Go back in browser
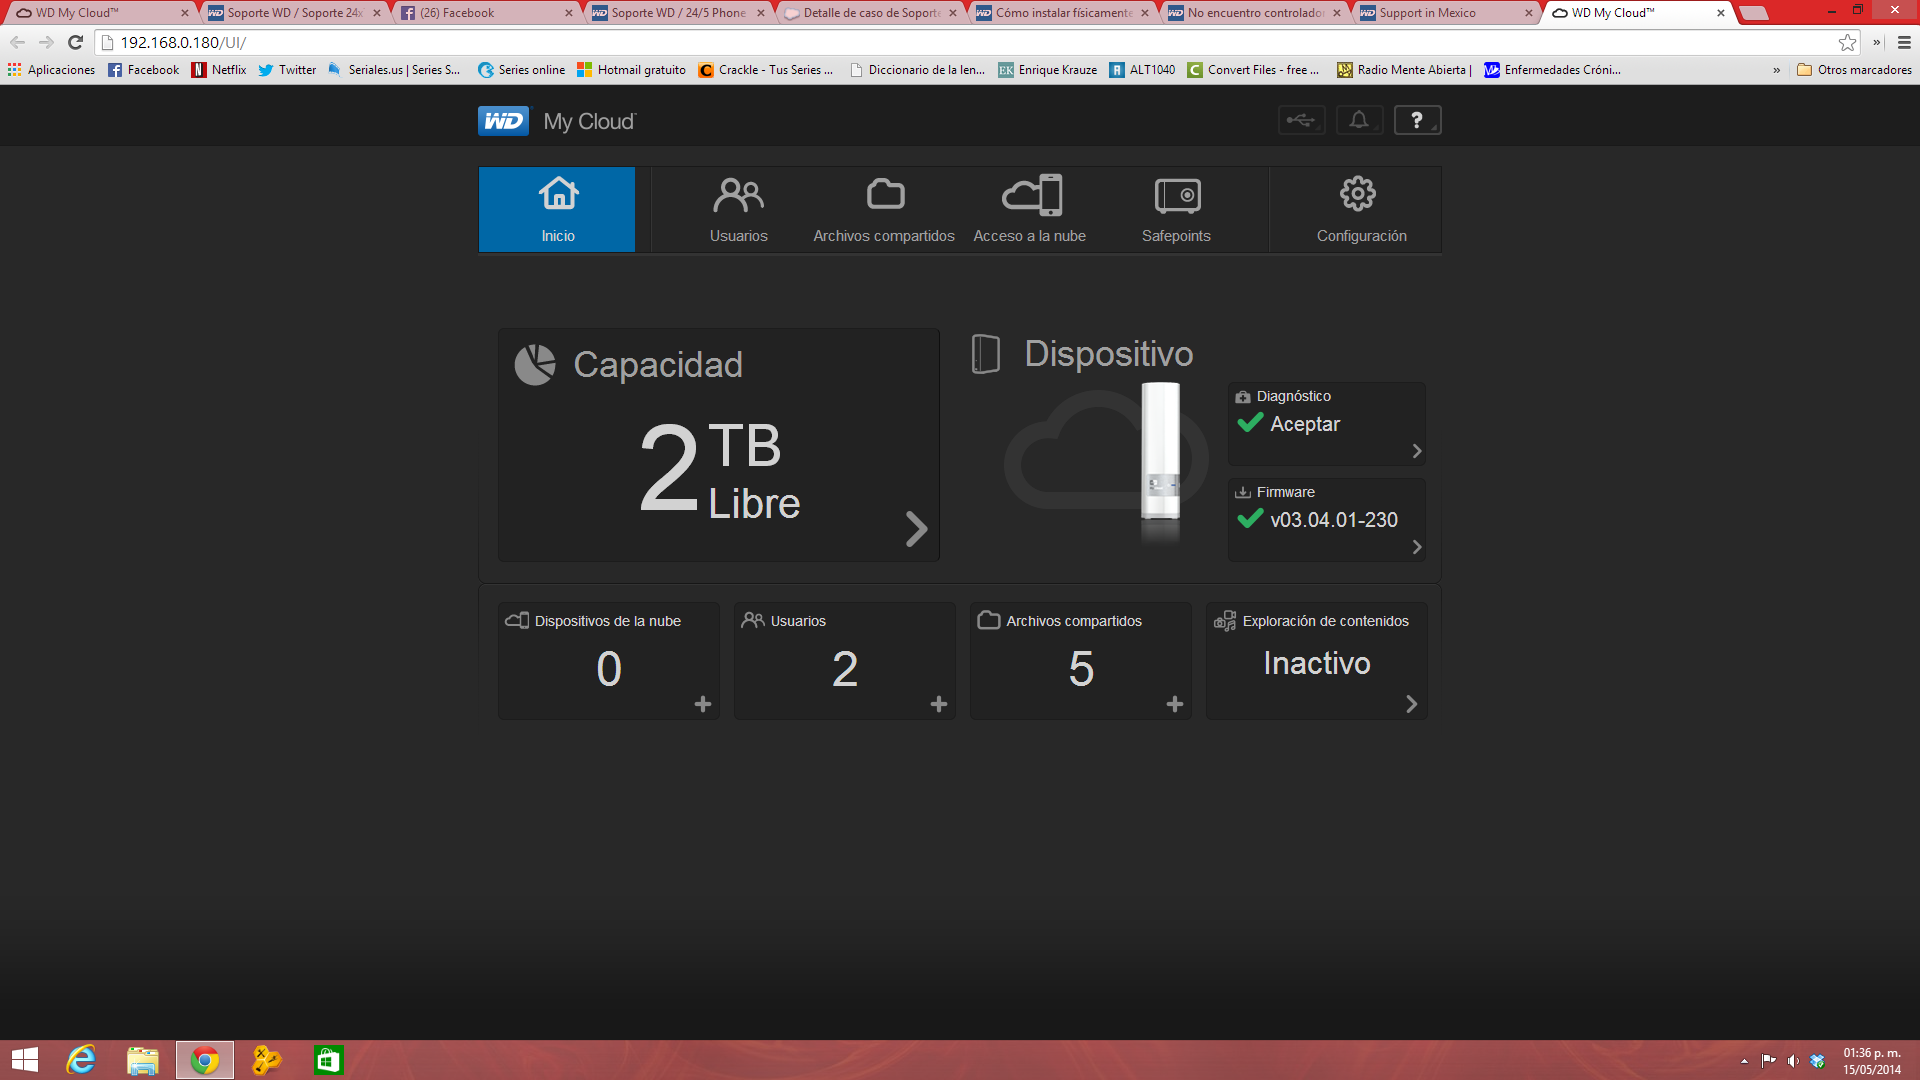This screenshot has width=1920, height=1080. click(17, 42)
